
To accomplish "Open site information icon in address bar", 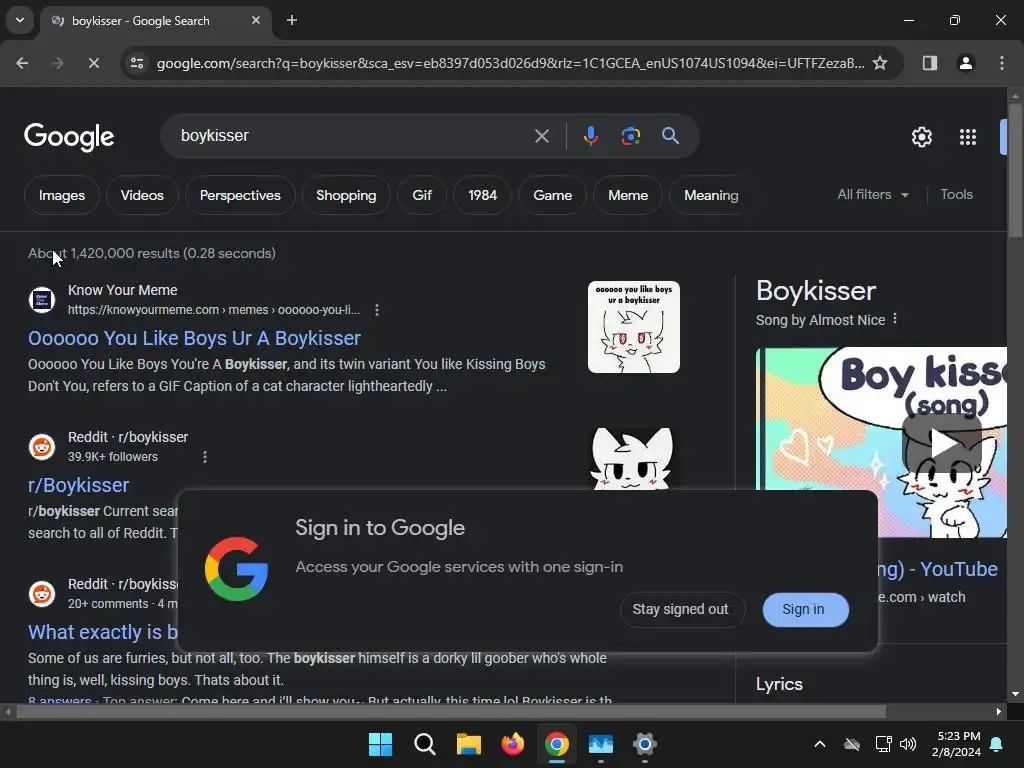I will click(137, 63).
